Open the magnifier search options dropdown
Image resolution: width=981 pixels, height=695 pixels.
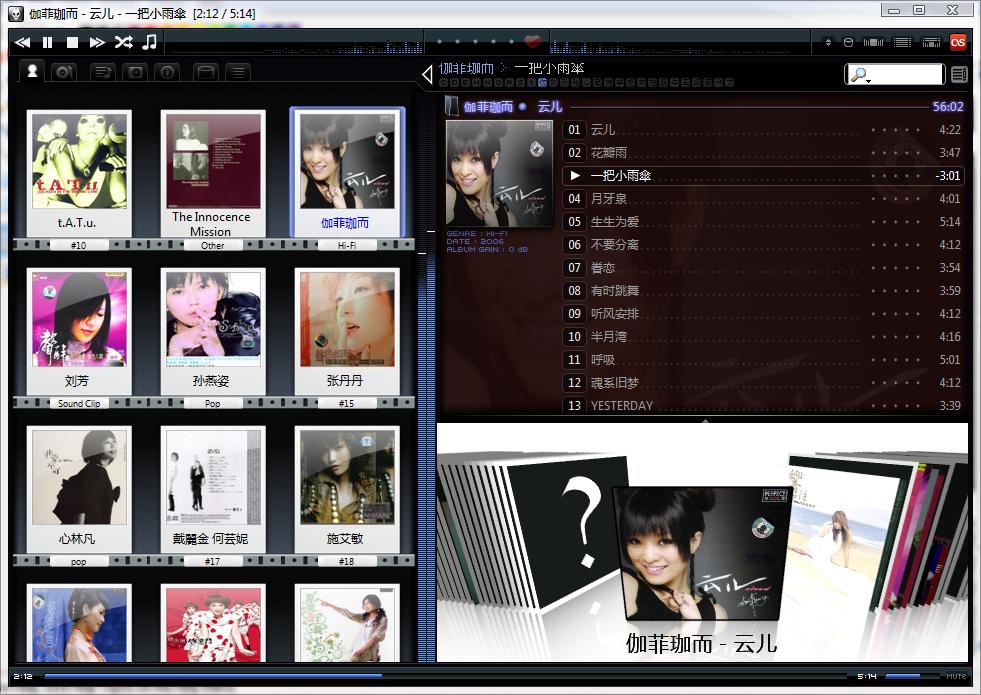point(860,75)
